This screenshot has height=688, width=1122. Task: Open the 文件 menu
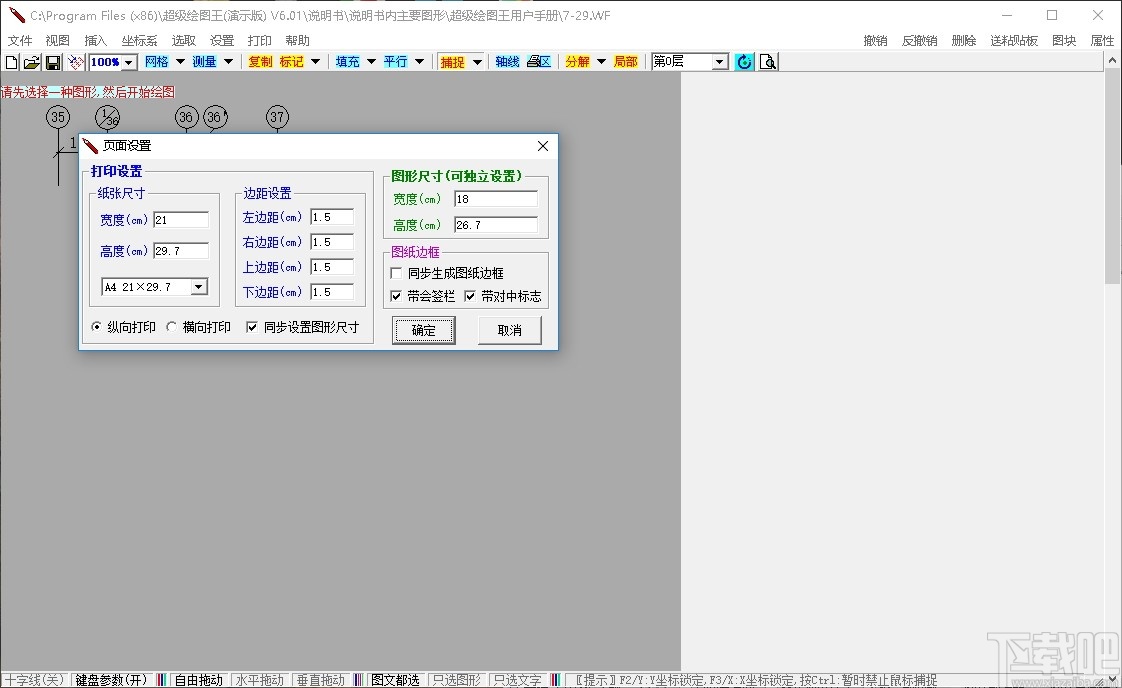pyautogui.click(x=20, y=41)
